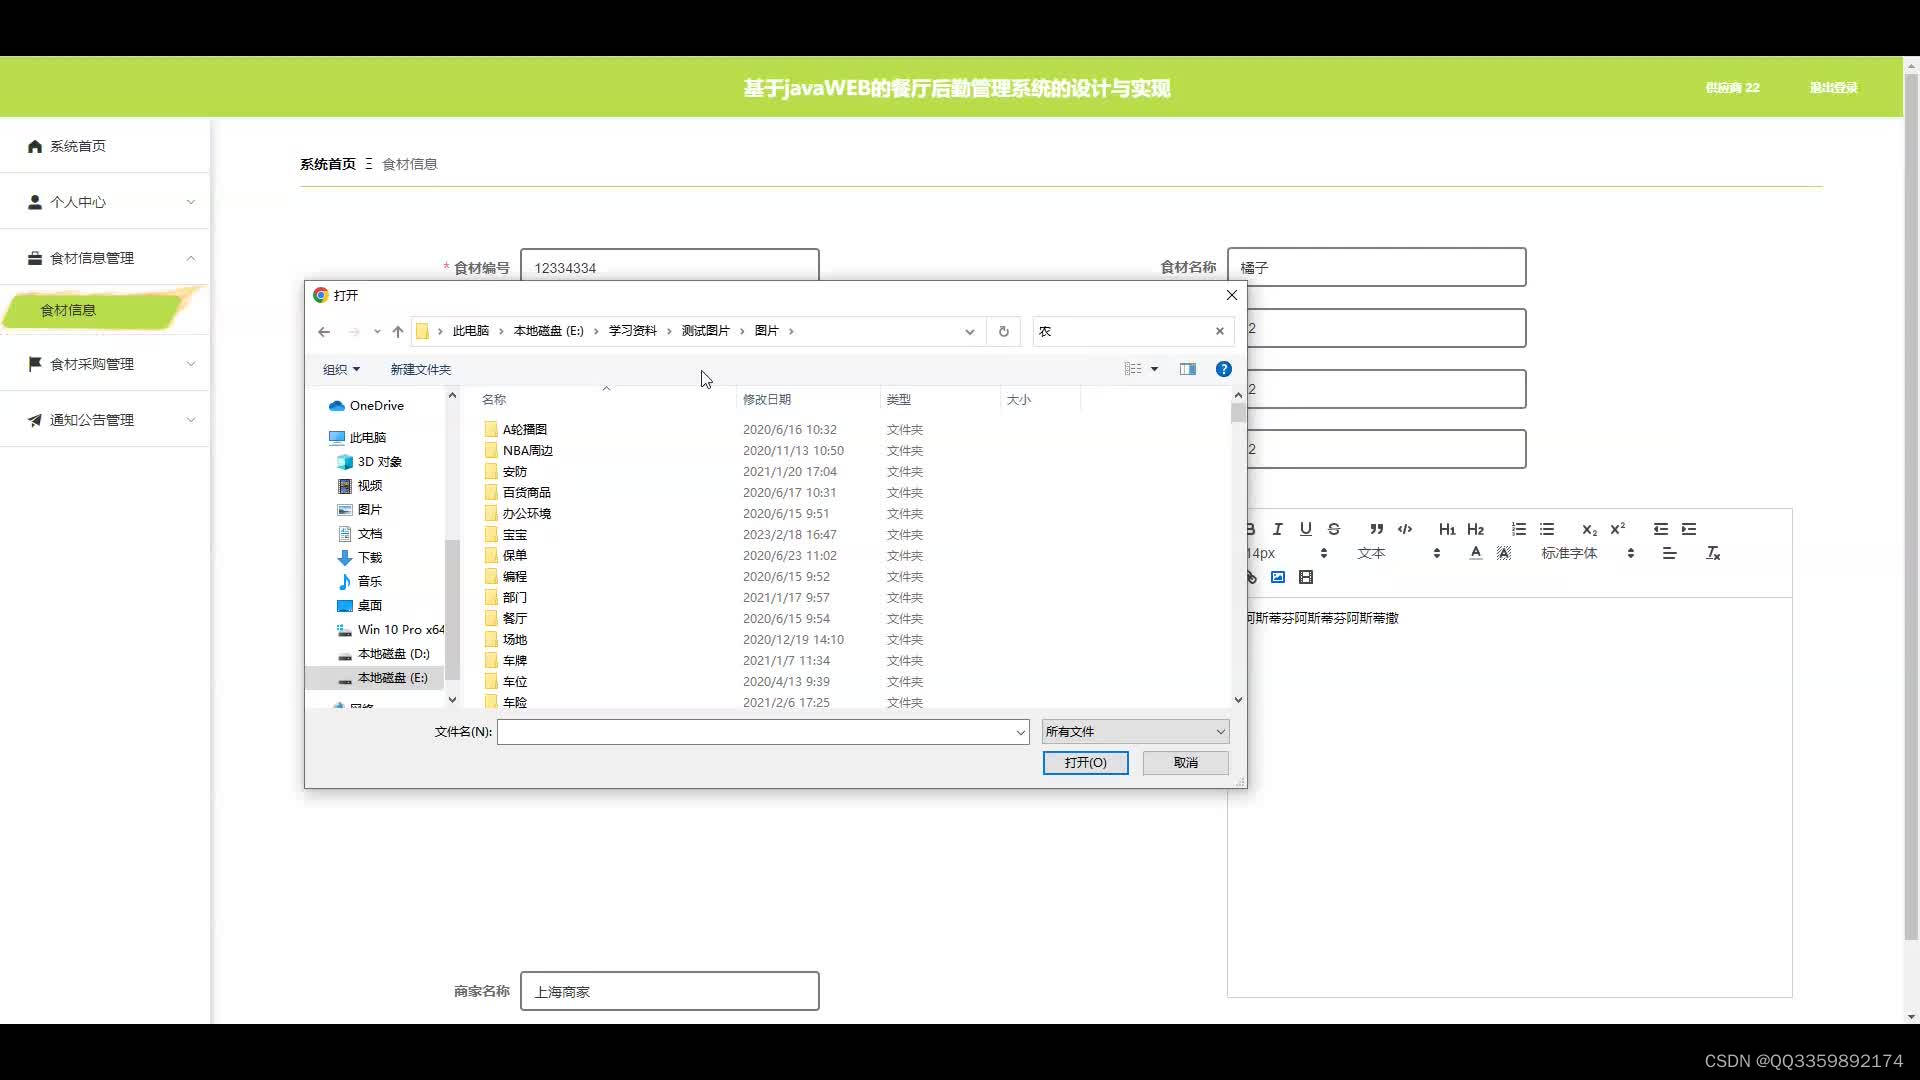Image resolution: width=1920 pixels, height=1080 pixels.
Task: Click 退出登录 in the header
Action: tap(1833, 88)
